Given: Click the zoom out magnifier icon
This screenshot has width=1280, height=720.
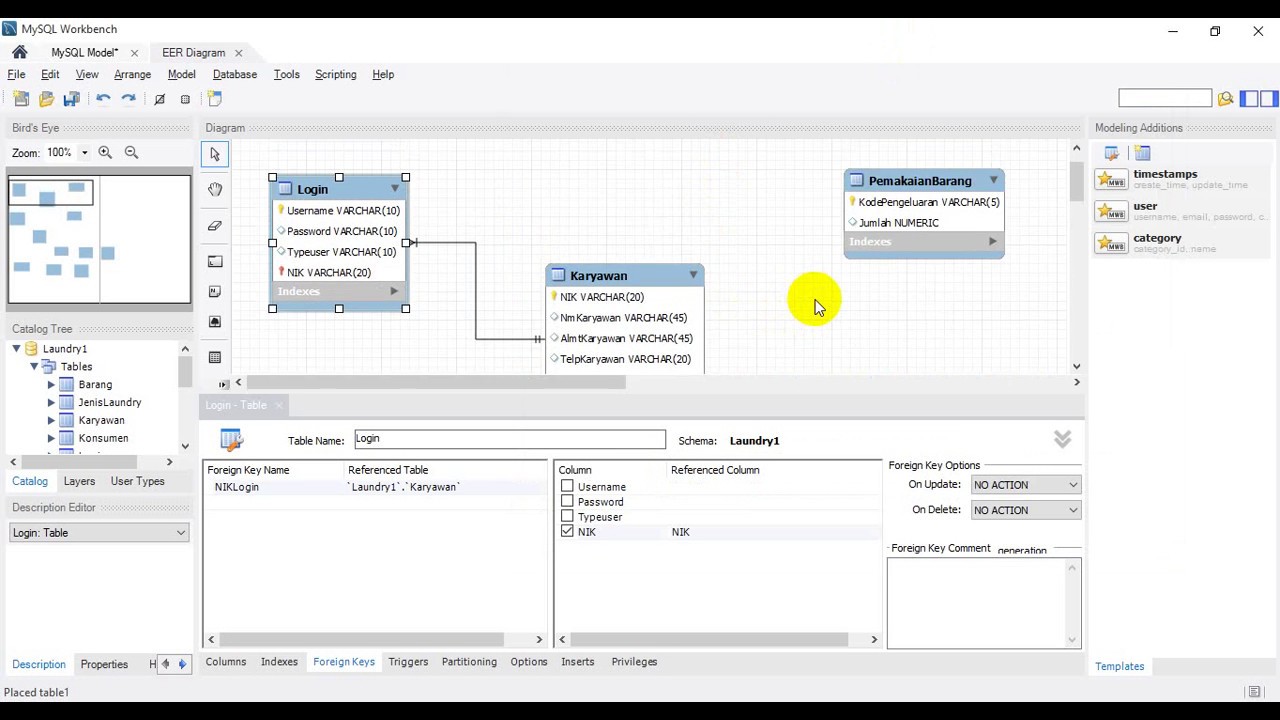Looking at the screenshot, I should [131, 152].
